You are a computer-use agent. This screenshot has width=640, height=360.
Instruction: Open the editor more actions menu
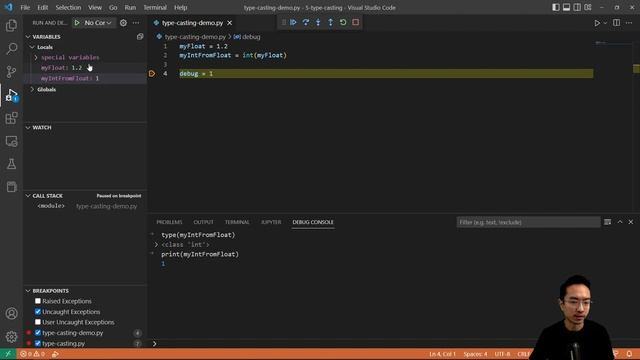629,23
